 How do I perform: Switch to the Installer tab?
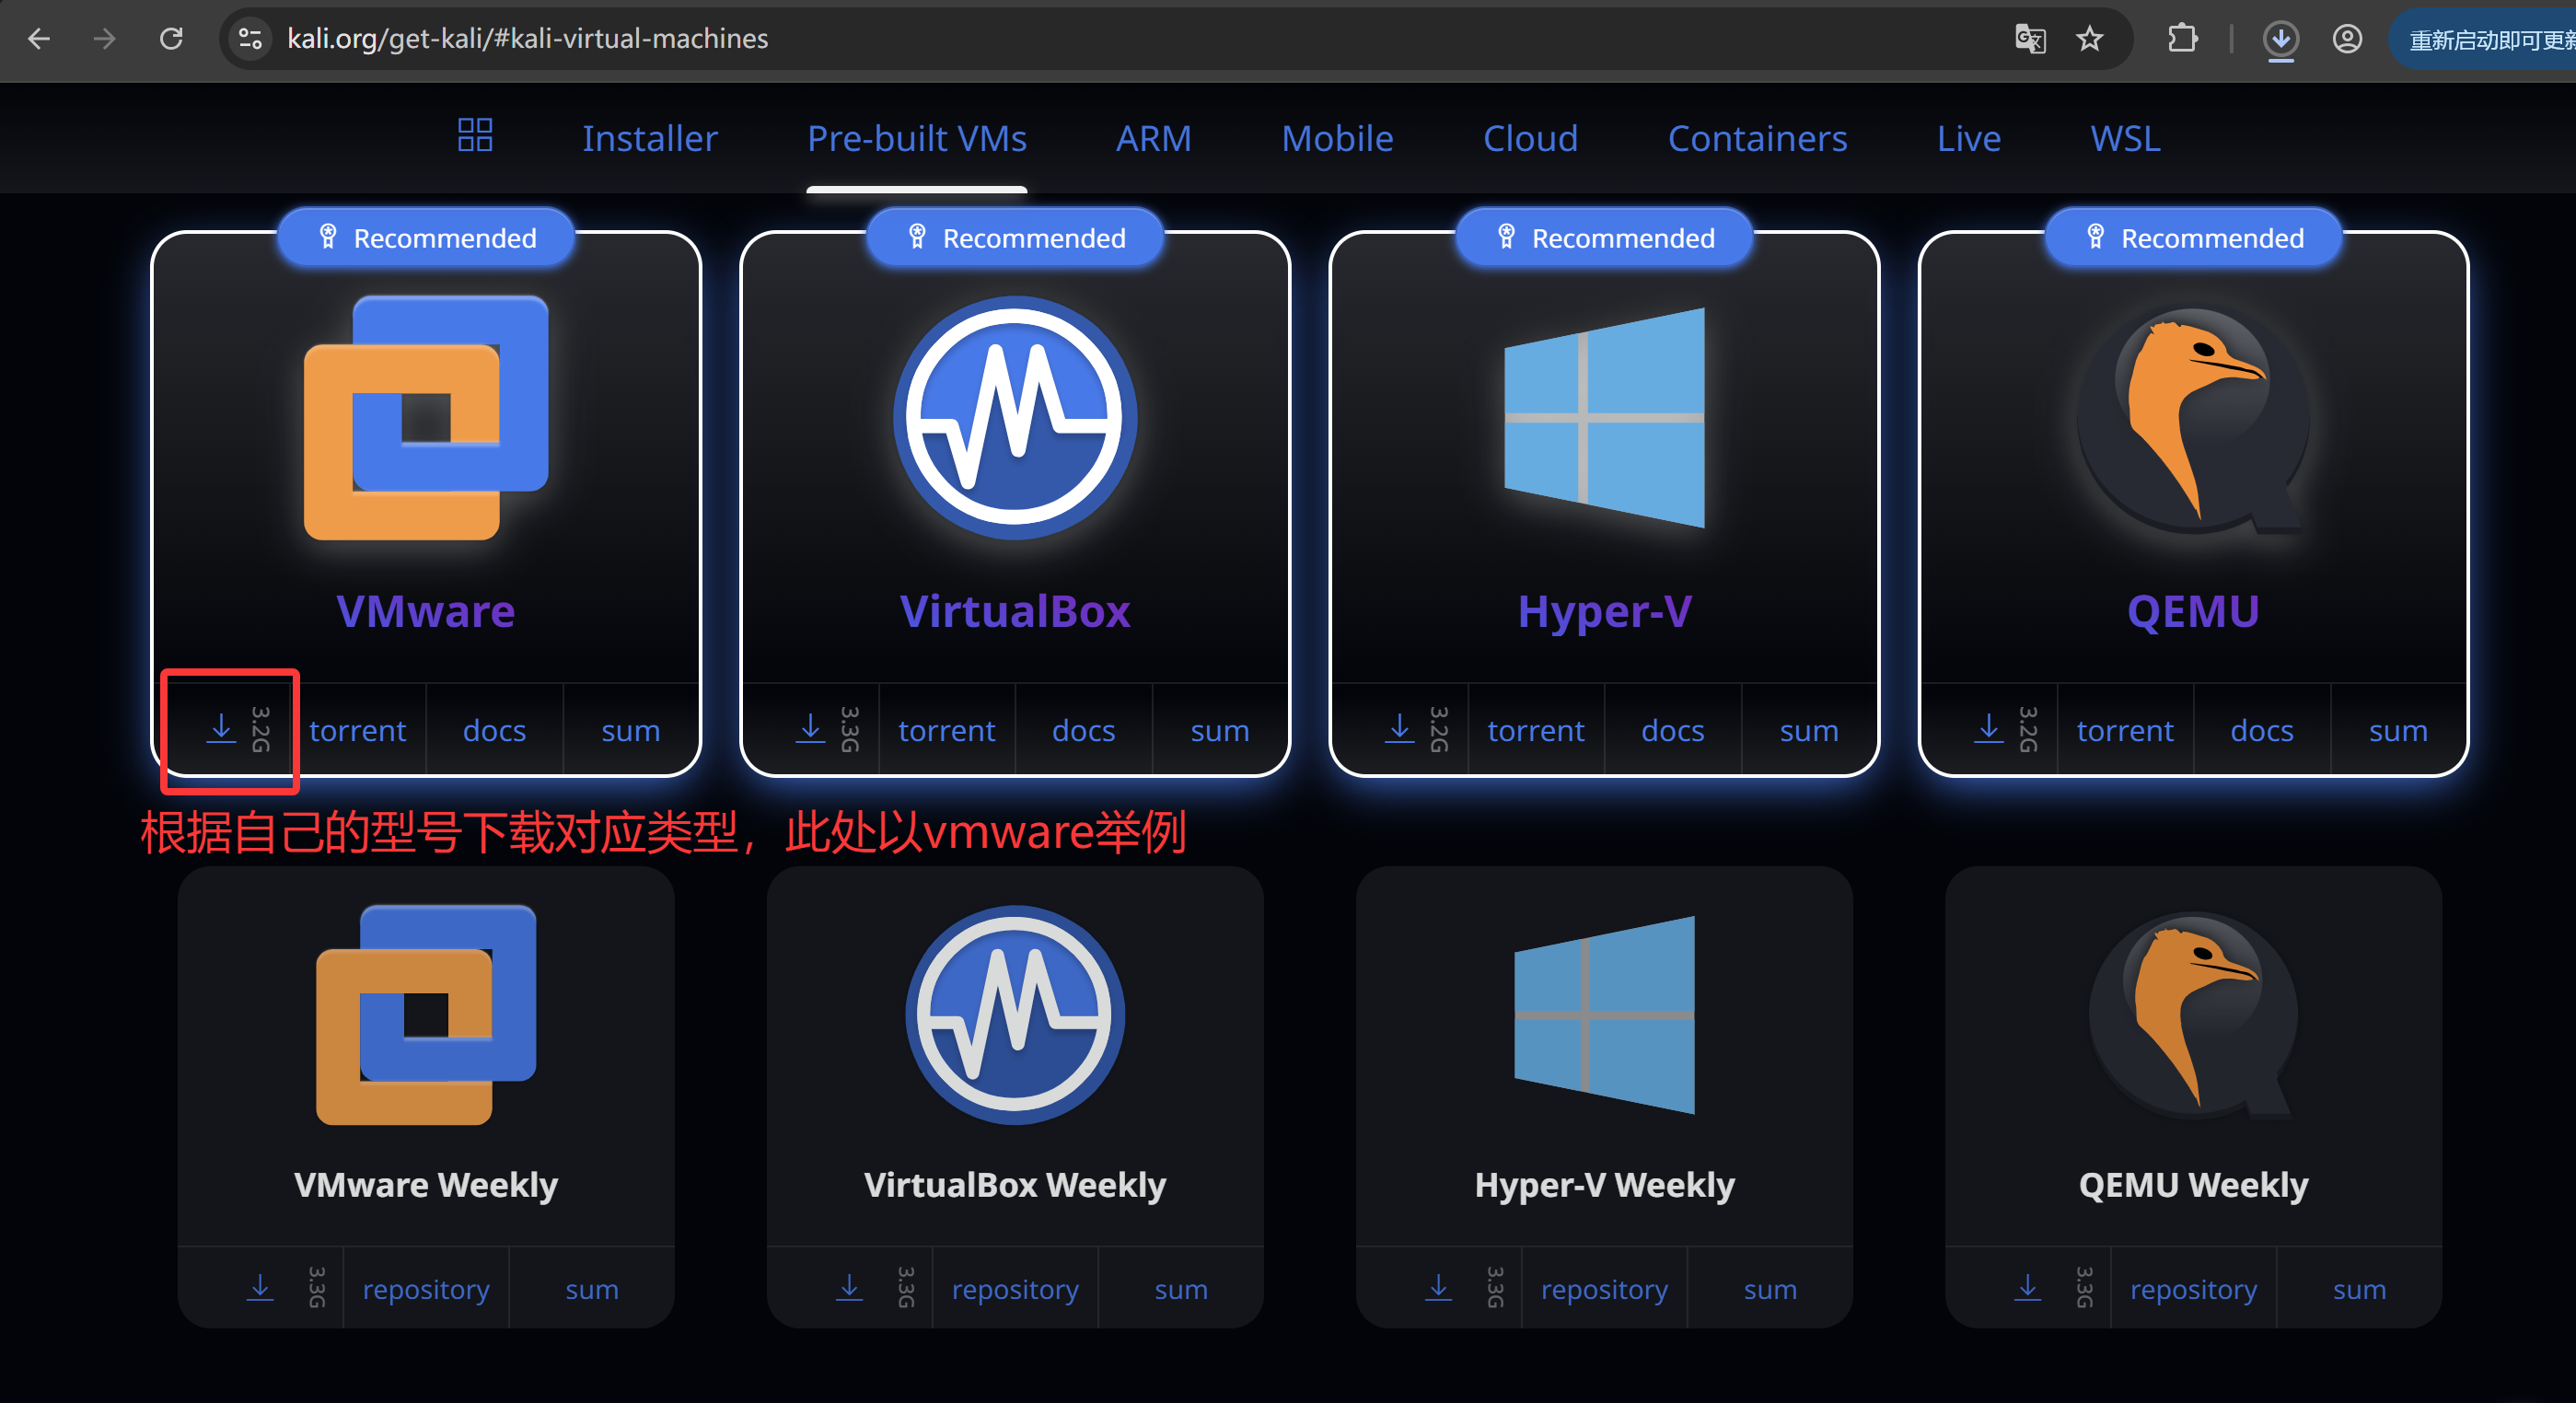coord(649,138)
